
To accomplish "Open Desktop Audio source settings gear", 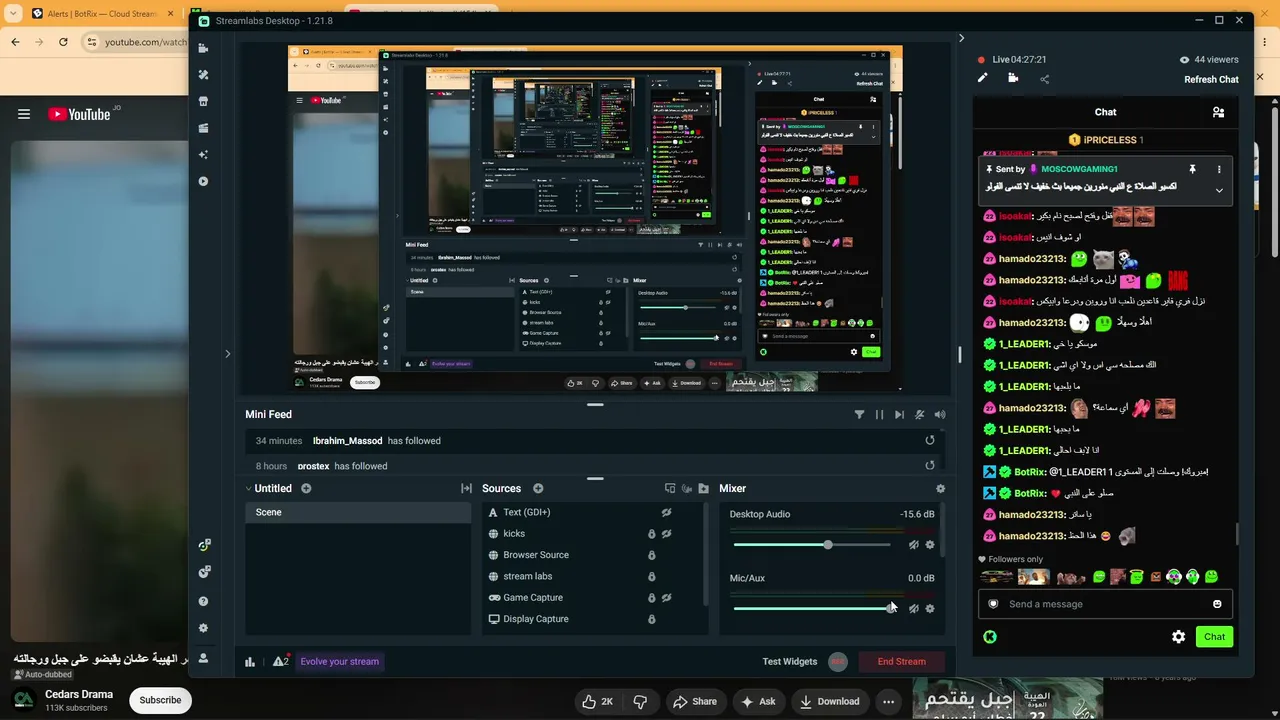I will pos(930,545).
